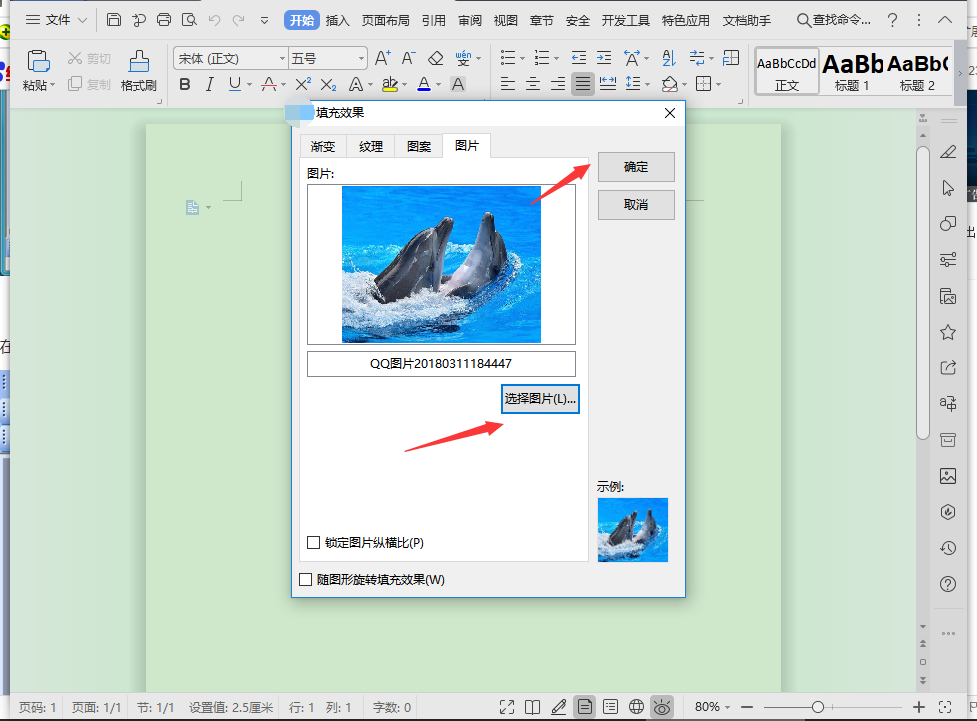Screen dimensions: 977x721
Task: Confirm with the 确定 button
Action: pos(636,167)
